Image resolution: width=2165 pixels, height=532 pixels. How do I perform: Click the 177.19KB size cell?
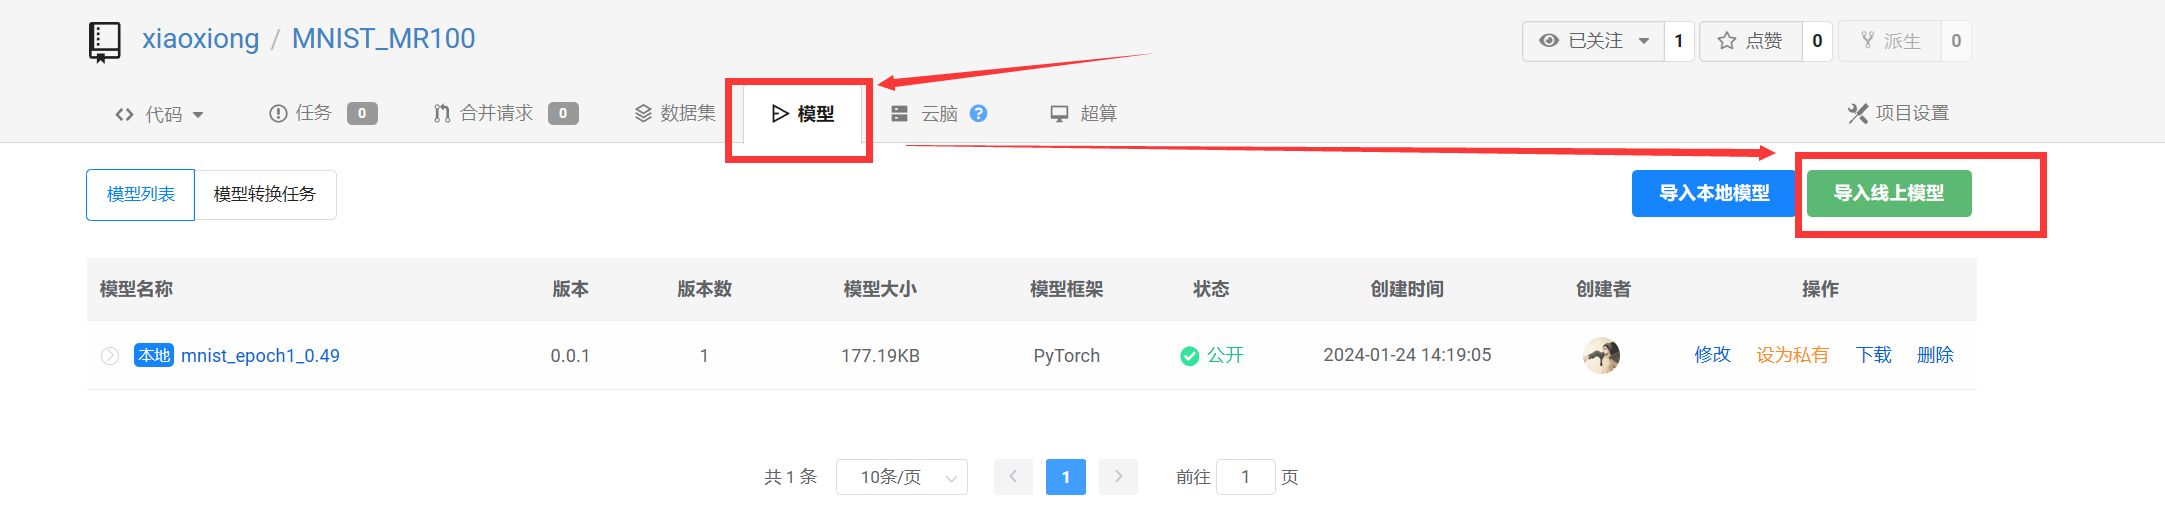pyautogui.click(x=880, y=356)
